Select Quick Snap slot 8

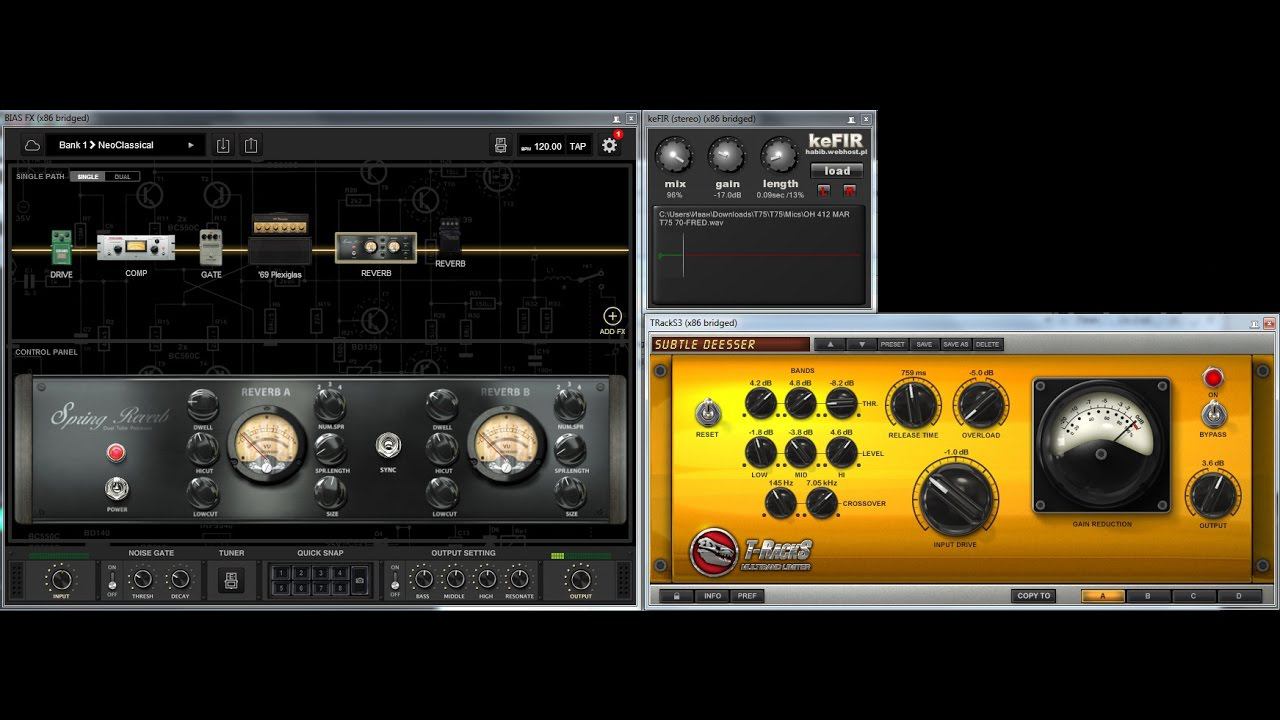(x=340, y=589)
